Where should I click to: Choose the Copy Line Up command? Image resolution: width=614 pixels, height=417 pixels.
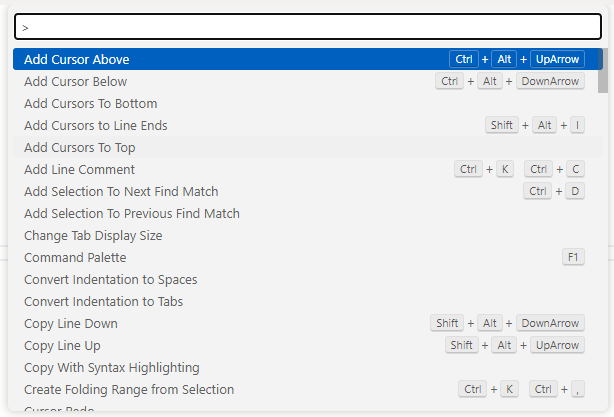click(x=63, y=346)
